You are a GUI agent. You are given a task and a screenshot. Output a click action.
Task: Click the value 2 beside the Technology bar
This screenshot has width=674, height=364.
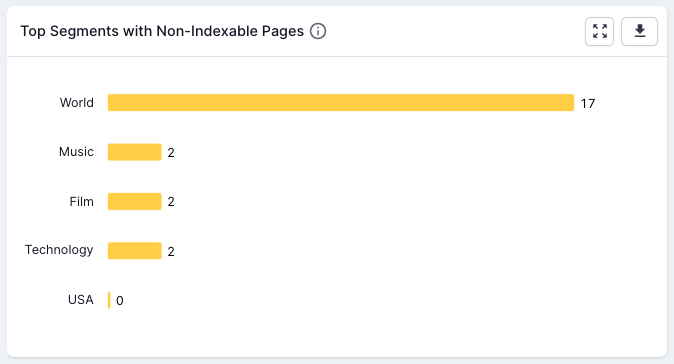tap(171, 251)
